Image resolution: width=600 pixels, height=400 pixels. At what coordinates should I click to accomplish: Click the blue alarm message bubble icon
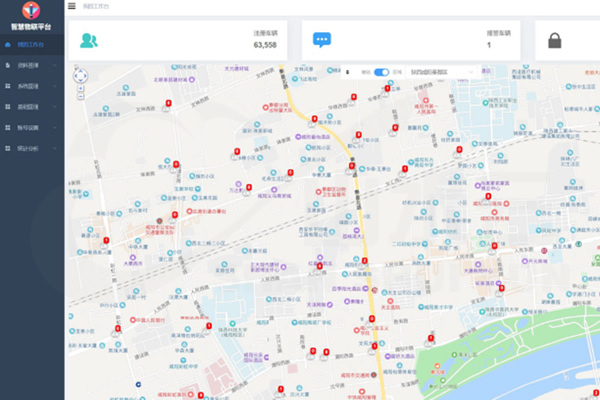pos(322,41)
